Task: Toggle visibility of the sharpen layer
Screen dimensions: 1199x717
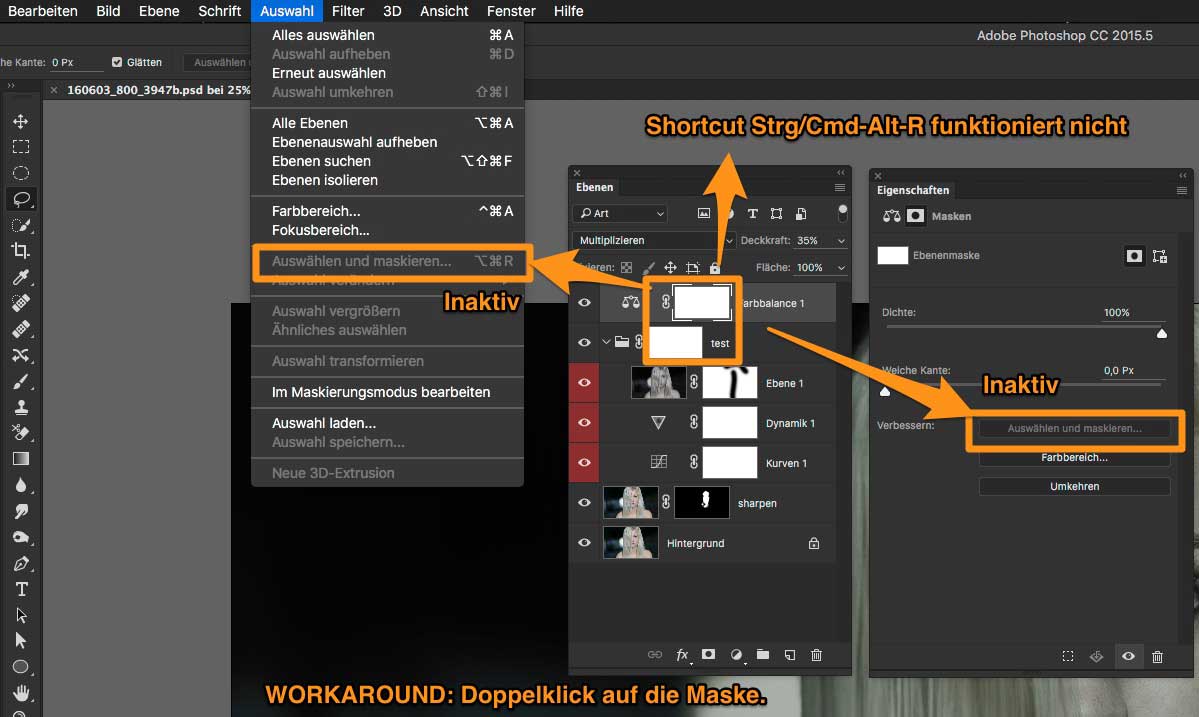Action: (584, 503)
